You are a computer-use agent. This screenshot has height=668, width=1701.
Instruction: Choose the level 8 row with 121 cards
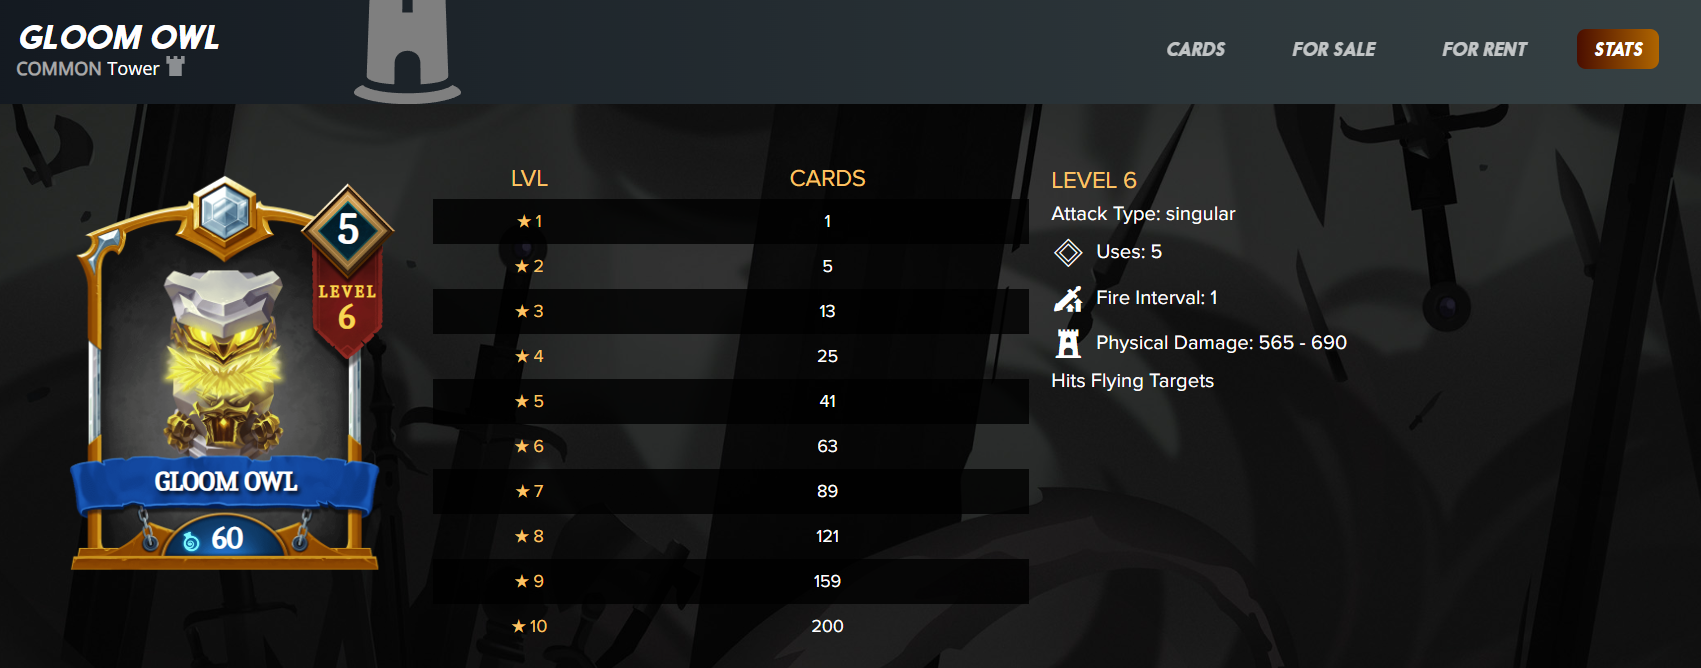tap(731, 536)
